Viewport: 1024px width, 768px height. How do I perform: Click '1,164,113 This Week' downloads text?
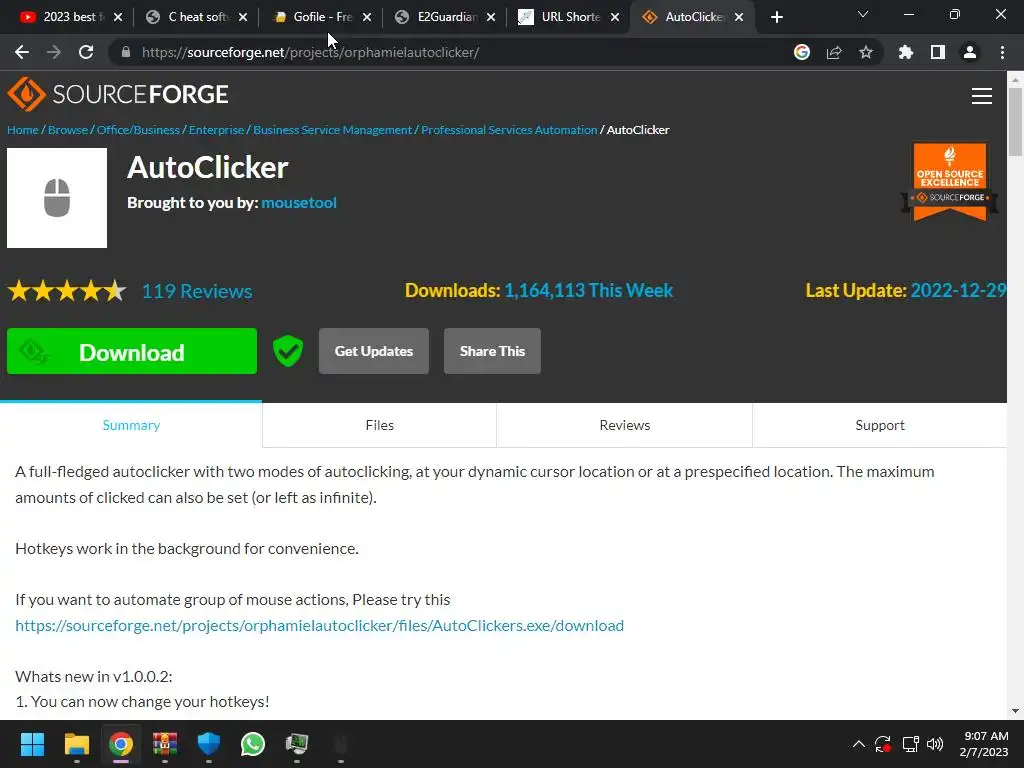[x=588, y=291]
